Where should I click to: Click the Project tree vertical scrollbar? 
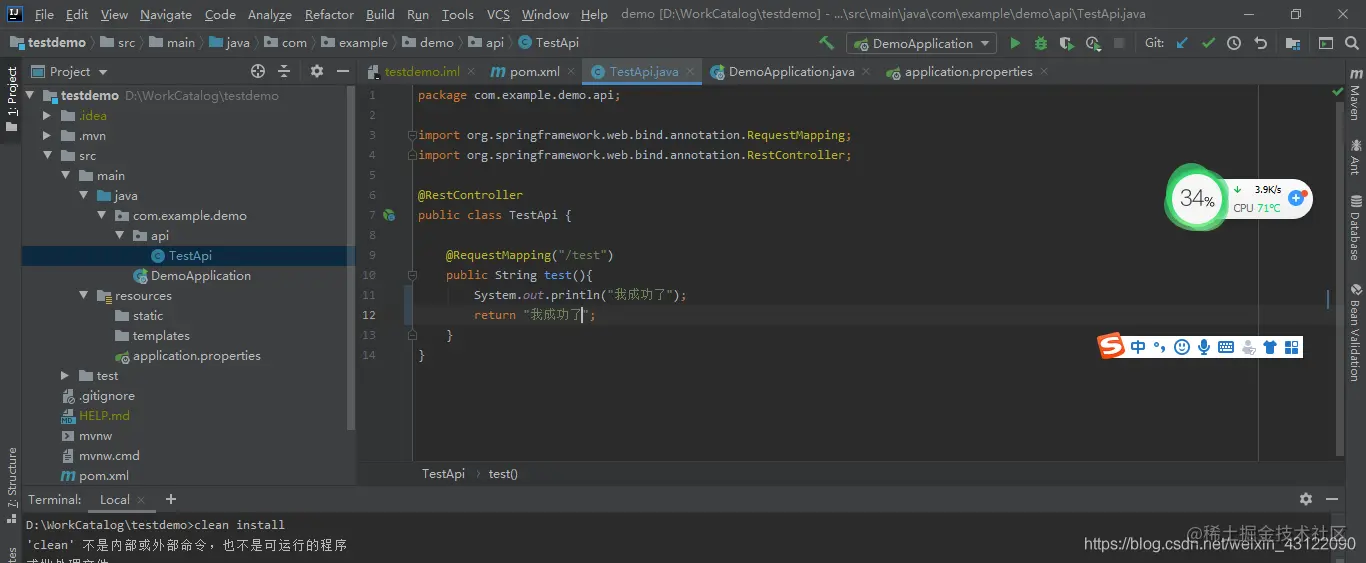(x=350, y=257)
